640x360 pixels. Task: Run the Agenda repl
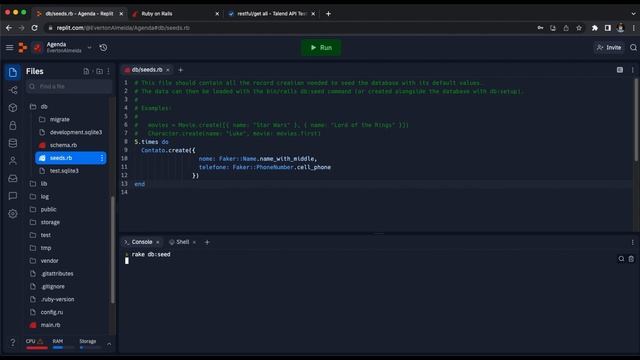[x=321, y=48]
